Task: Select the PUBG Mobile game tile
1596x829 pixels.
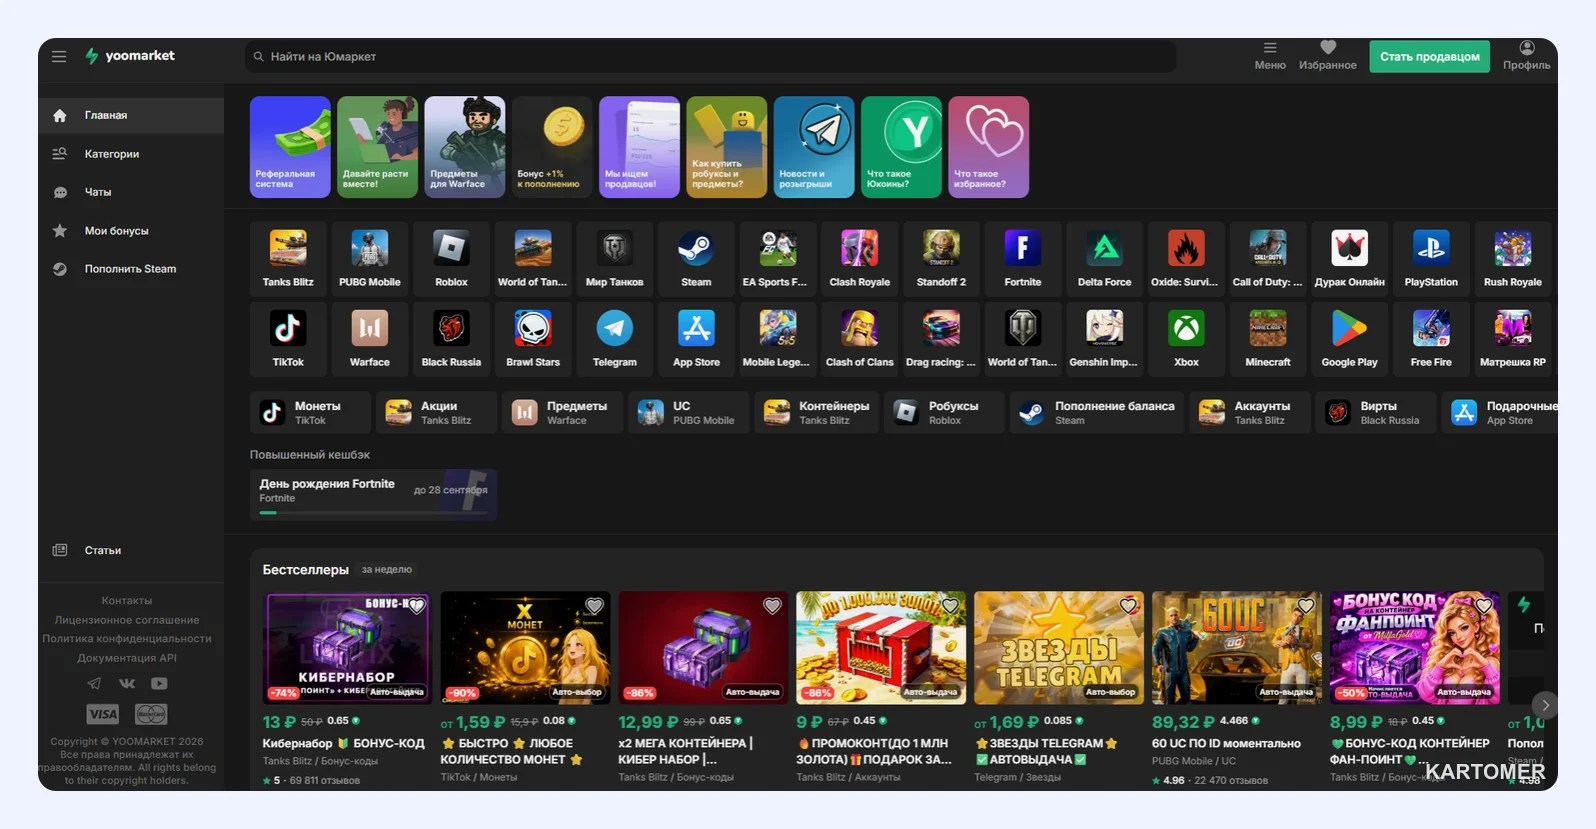Action: (370, 257)
